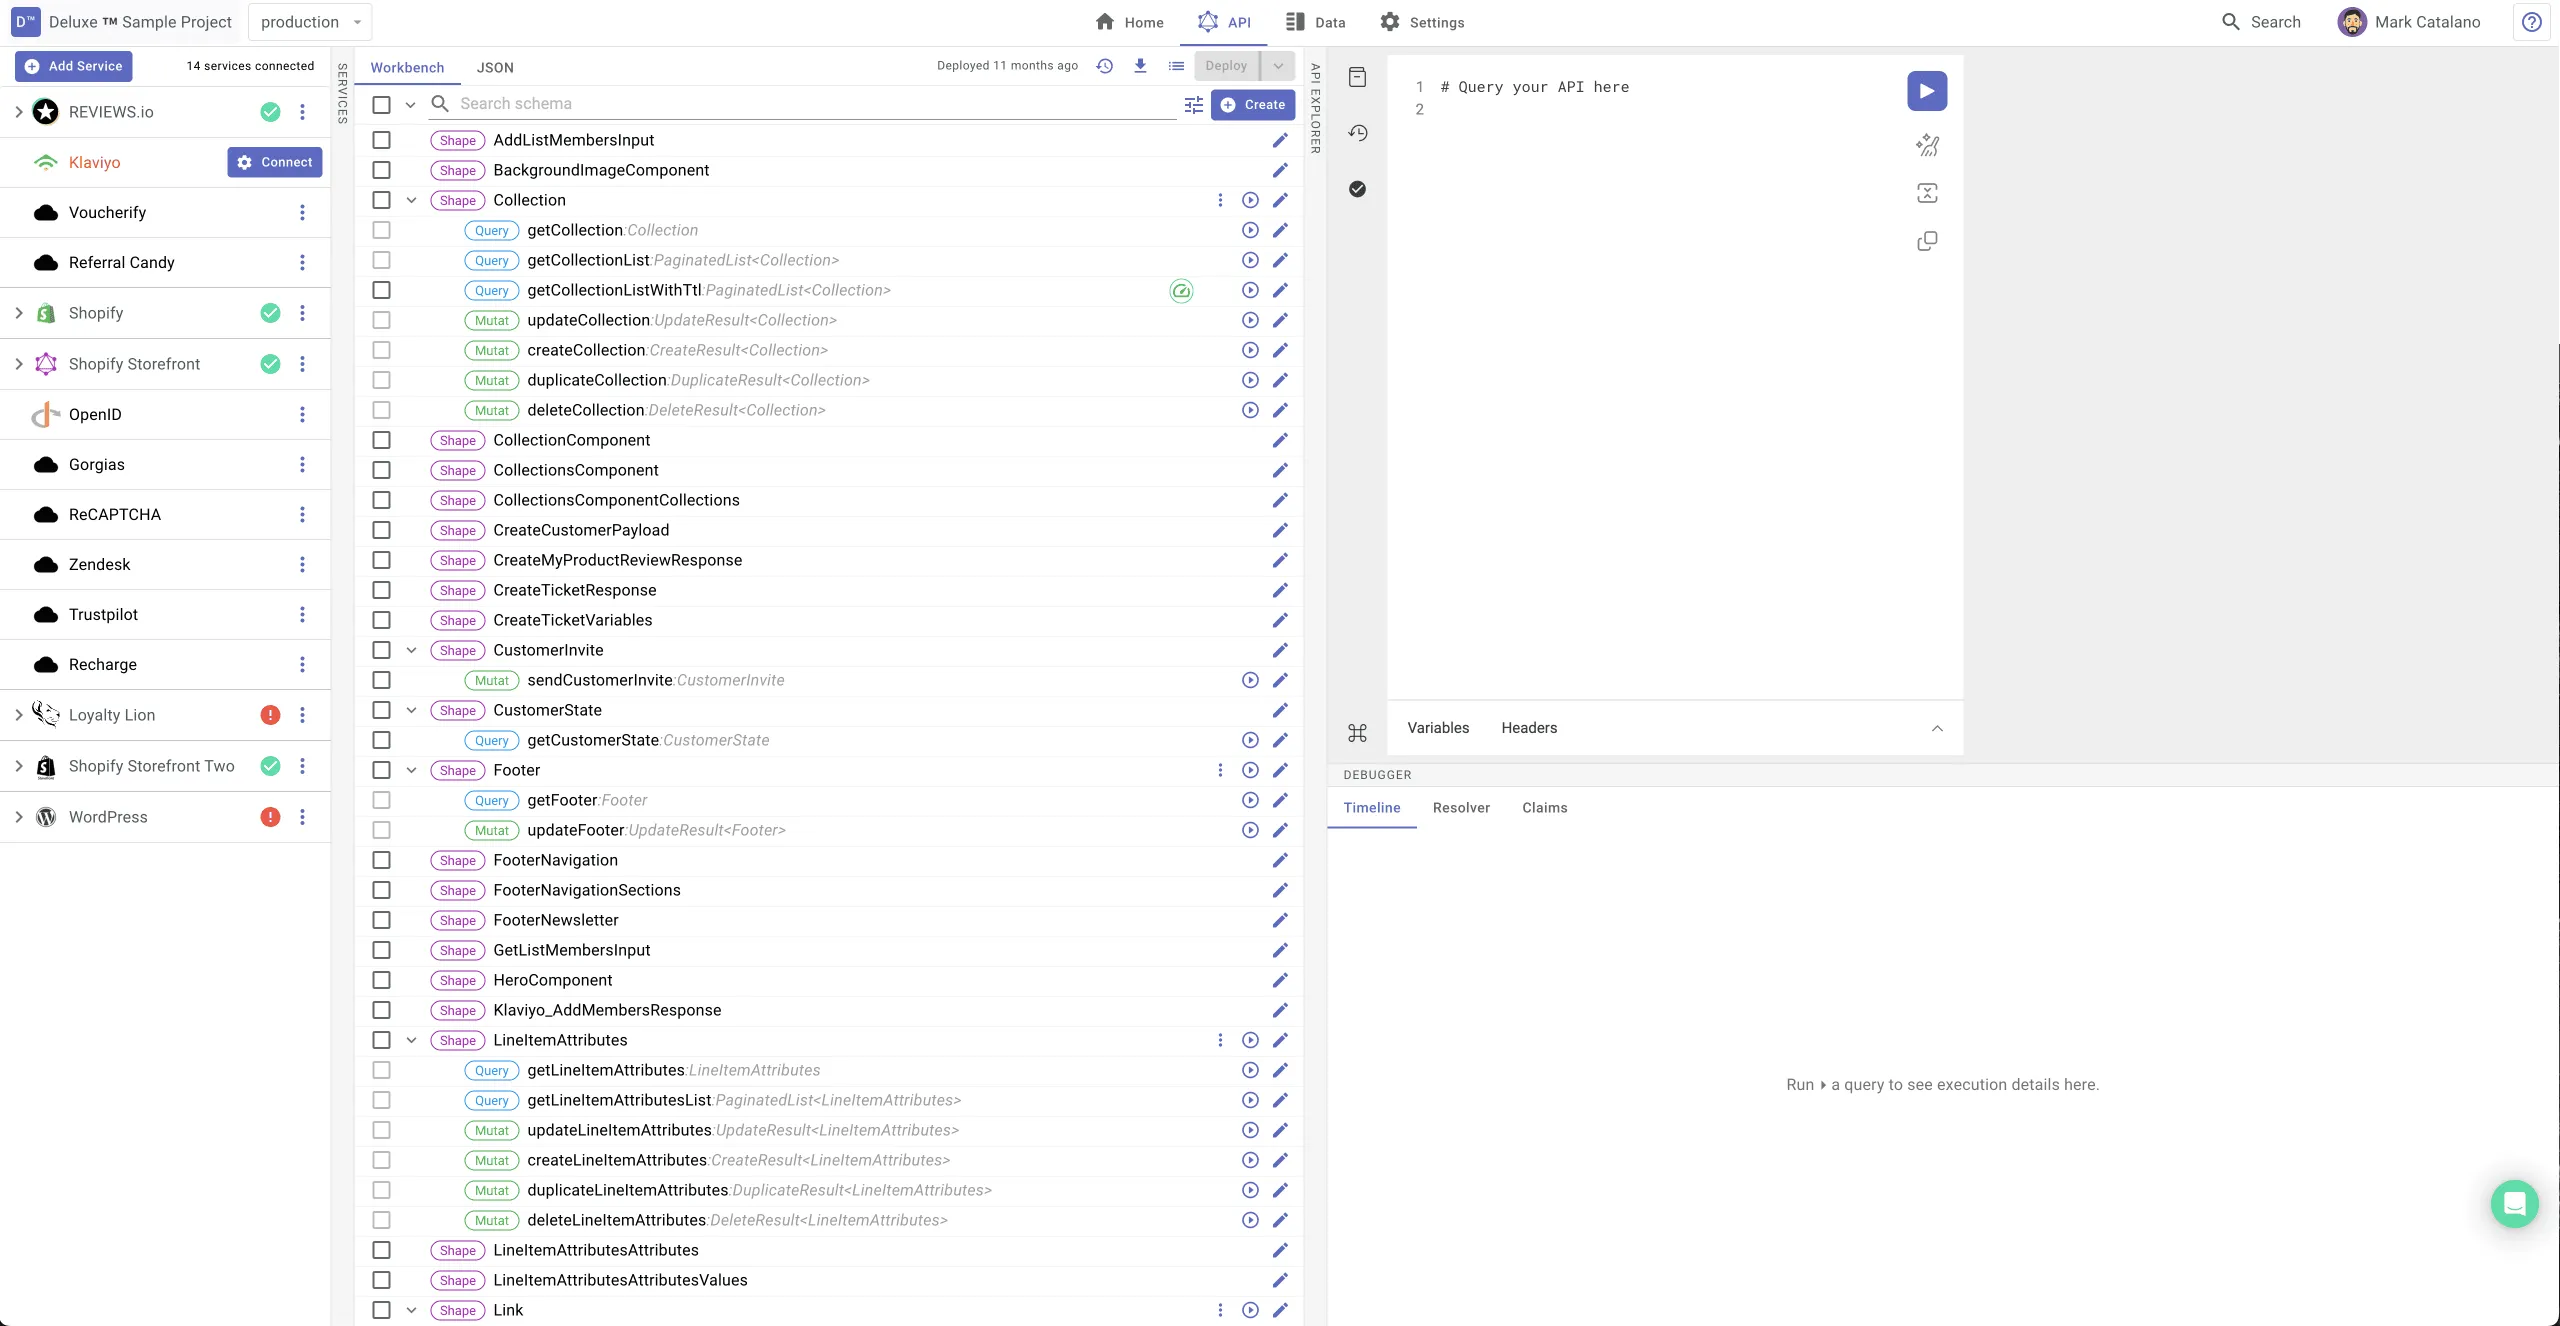This screenshot has height=1326, width=2560.
Task: Open the Data menu
Action: (x=1316, y=22)
